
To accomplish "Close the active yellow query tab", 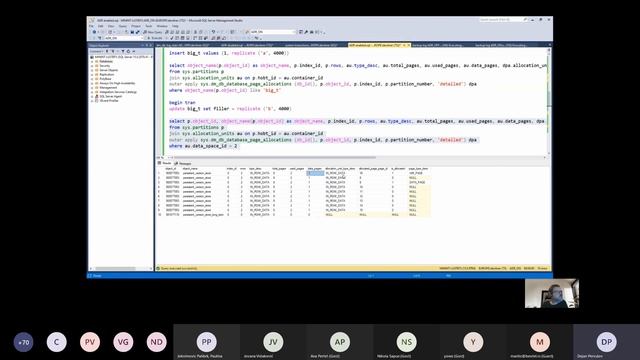I will click(x=409, y=45).
